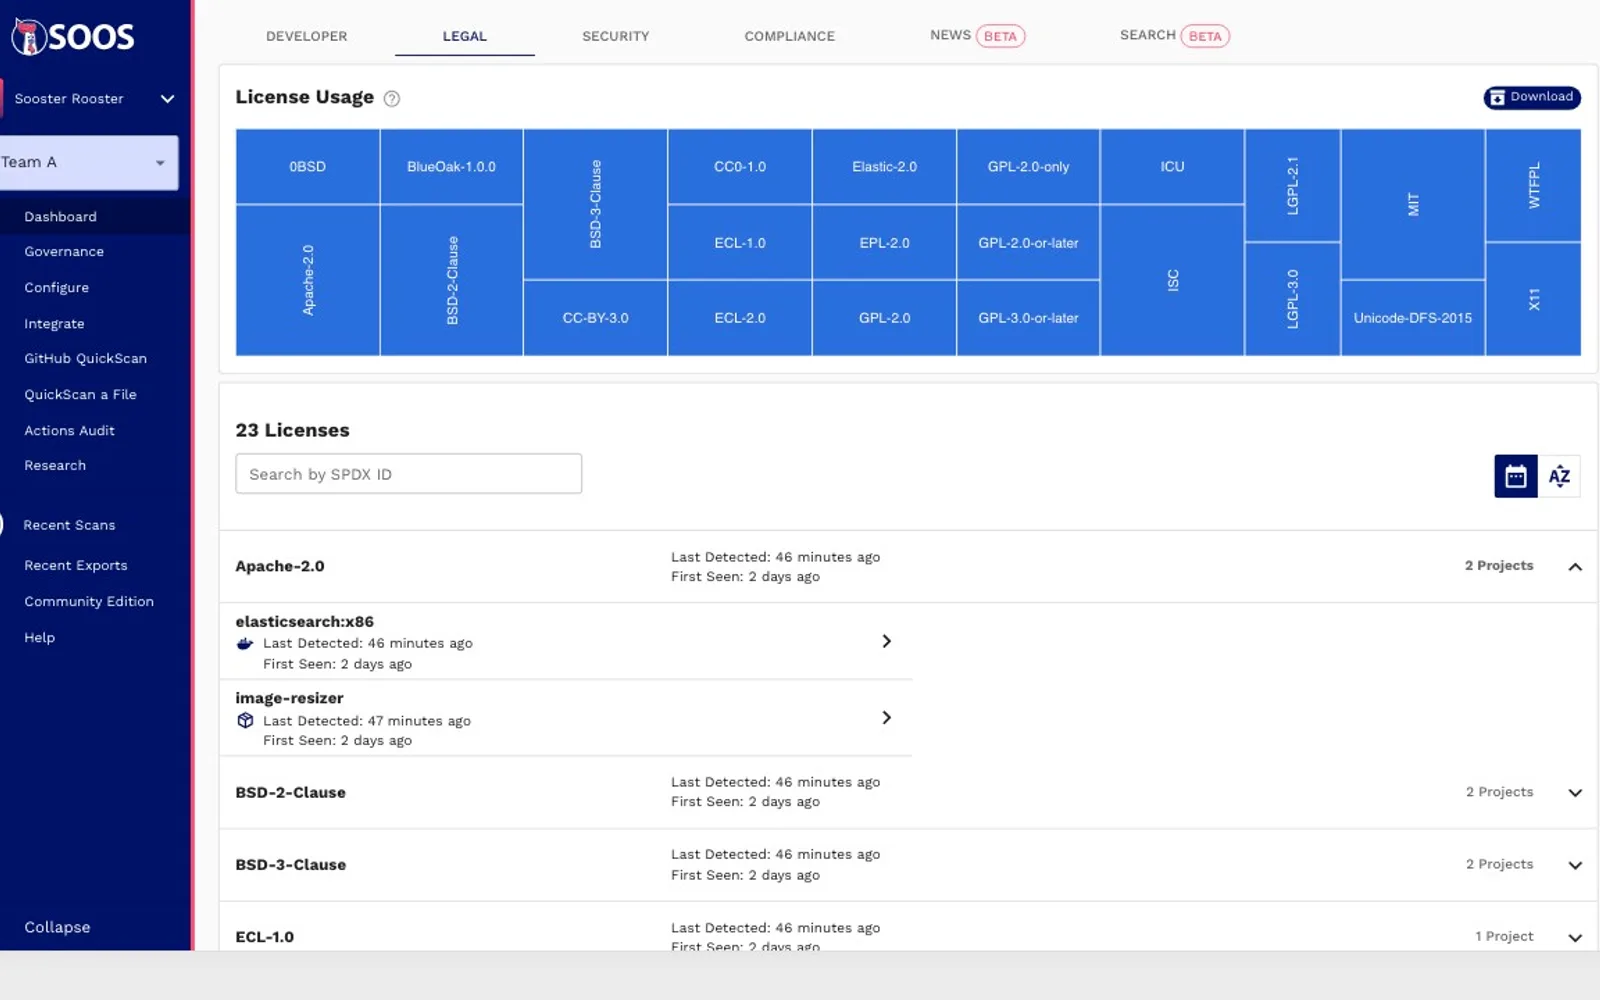Expand the BSD-3-Clause license row
Viewport: 1600px width, 1000px height.
click(x=1575, y=865)
